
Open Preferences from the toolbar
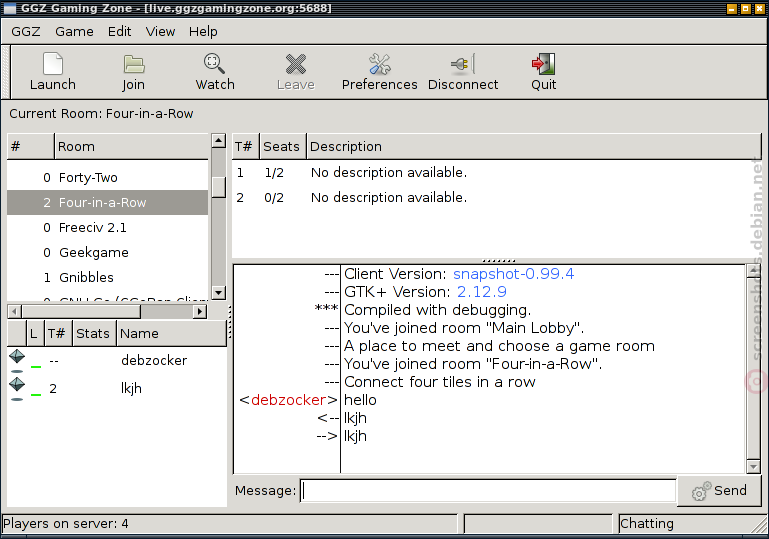tap(380, 72)
